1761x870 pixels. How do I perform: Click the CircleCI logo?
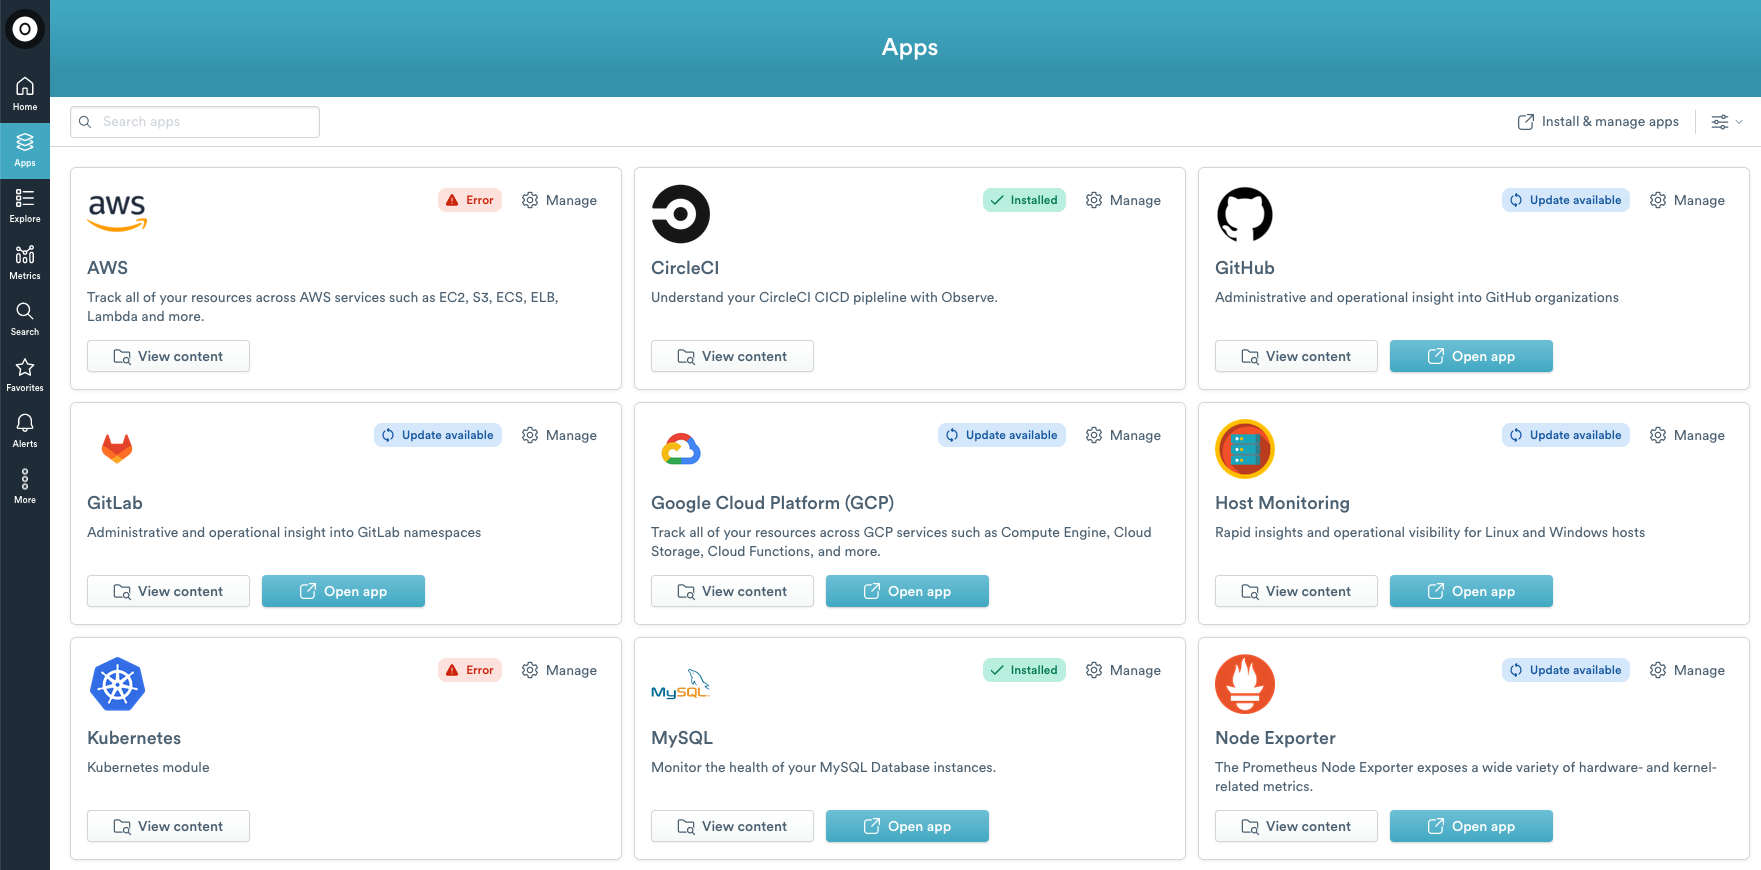(681, 214)
